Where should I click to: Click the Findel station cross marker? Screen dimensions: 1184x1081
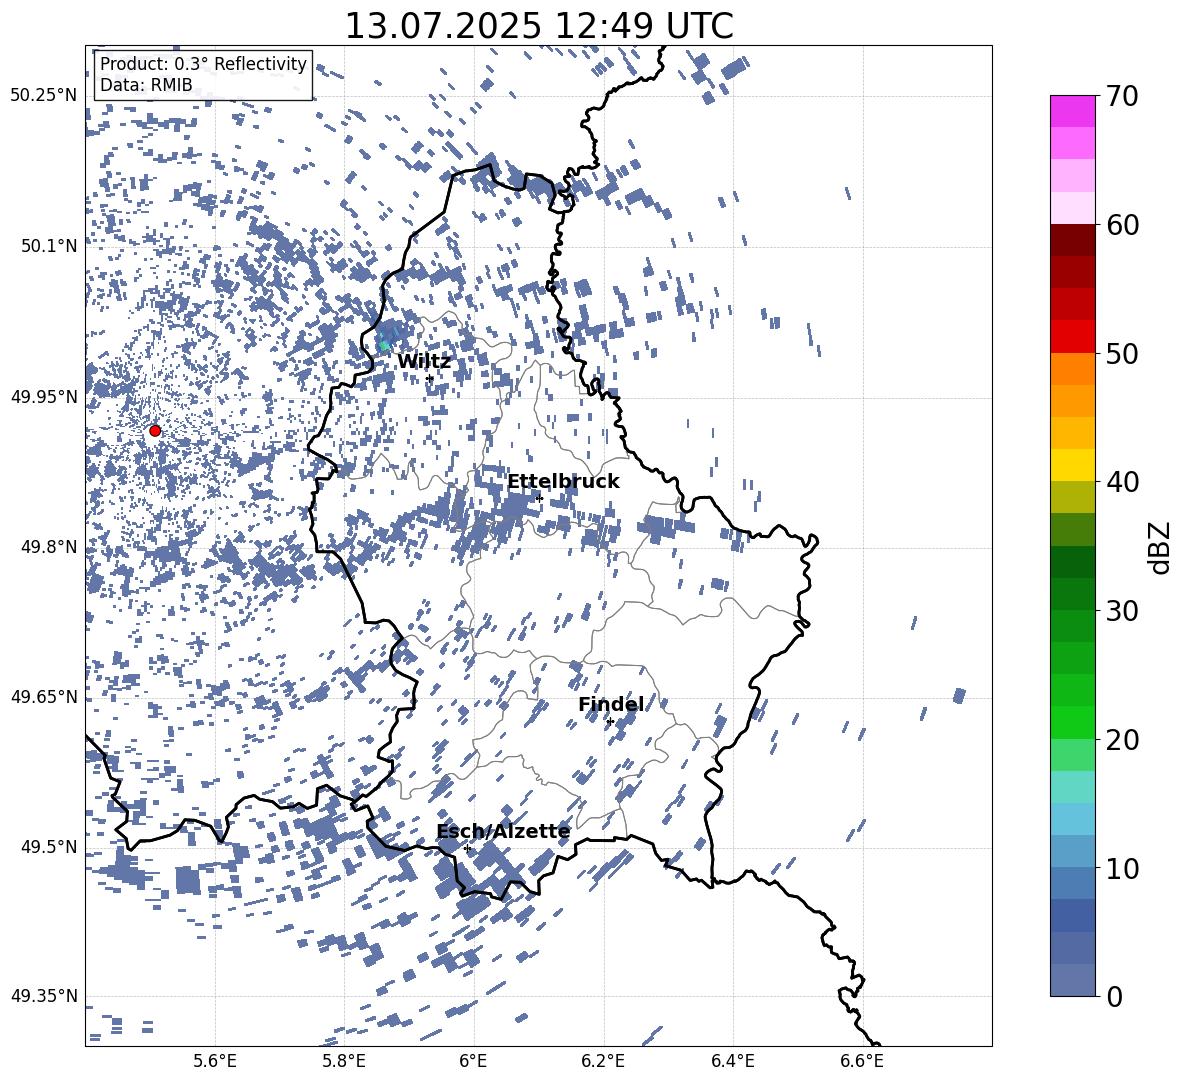coord(610,722)
